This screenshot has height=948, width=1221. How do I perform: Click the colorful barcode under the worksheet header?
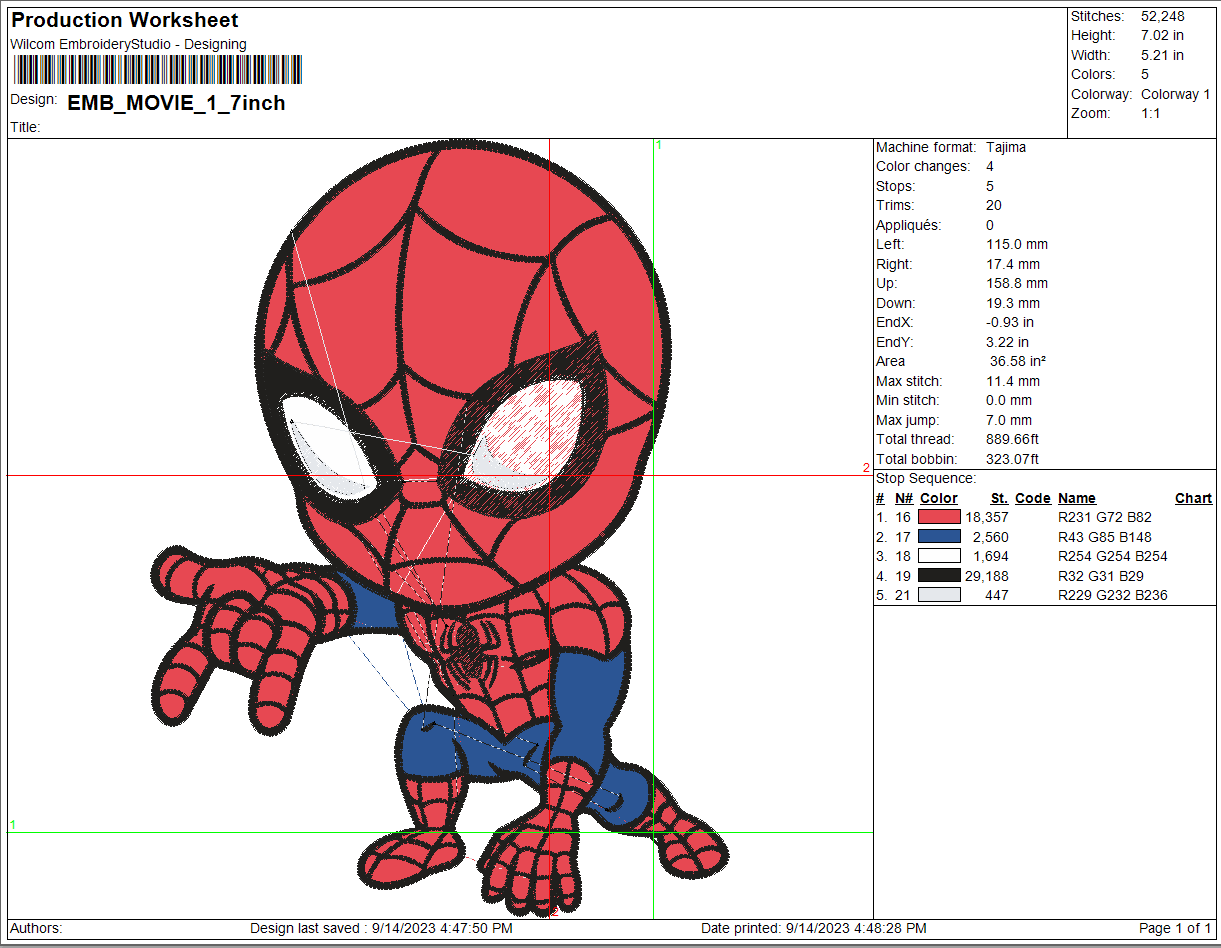pos(157,70)
